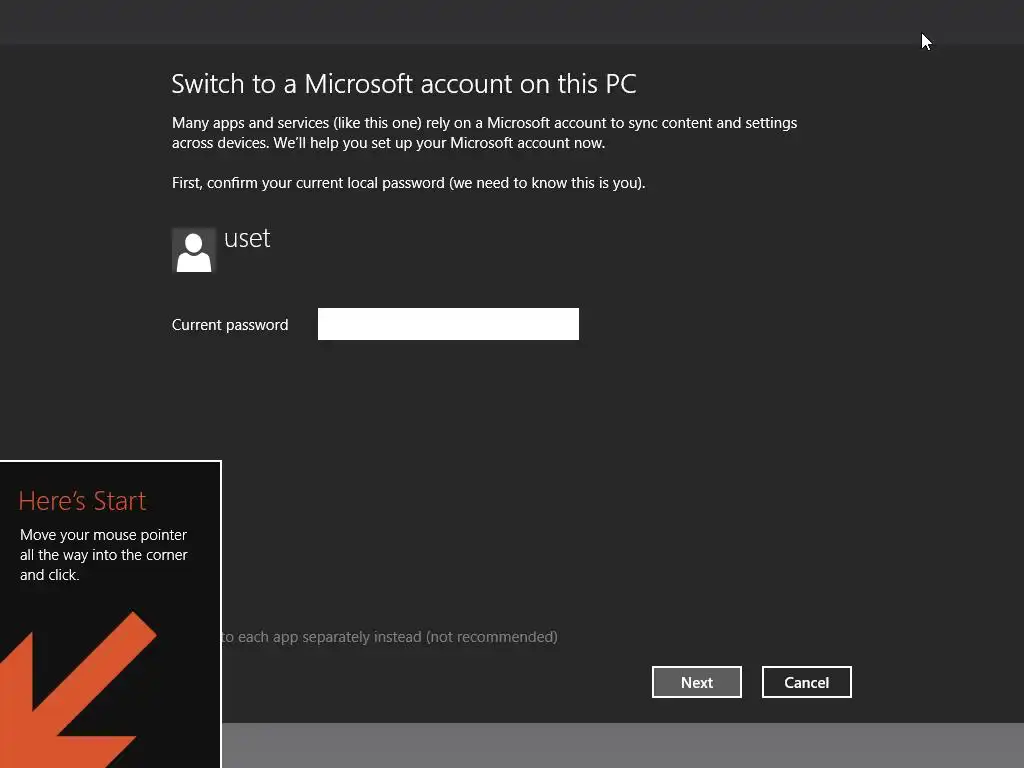Click the "Here's Start" tip title
This screenshot has width=1024, height=768.
[82, 501]
